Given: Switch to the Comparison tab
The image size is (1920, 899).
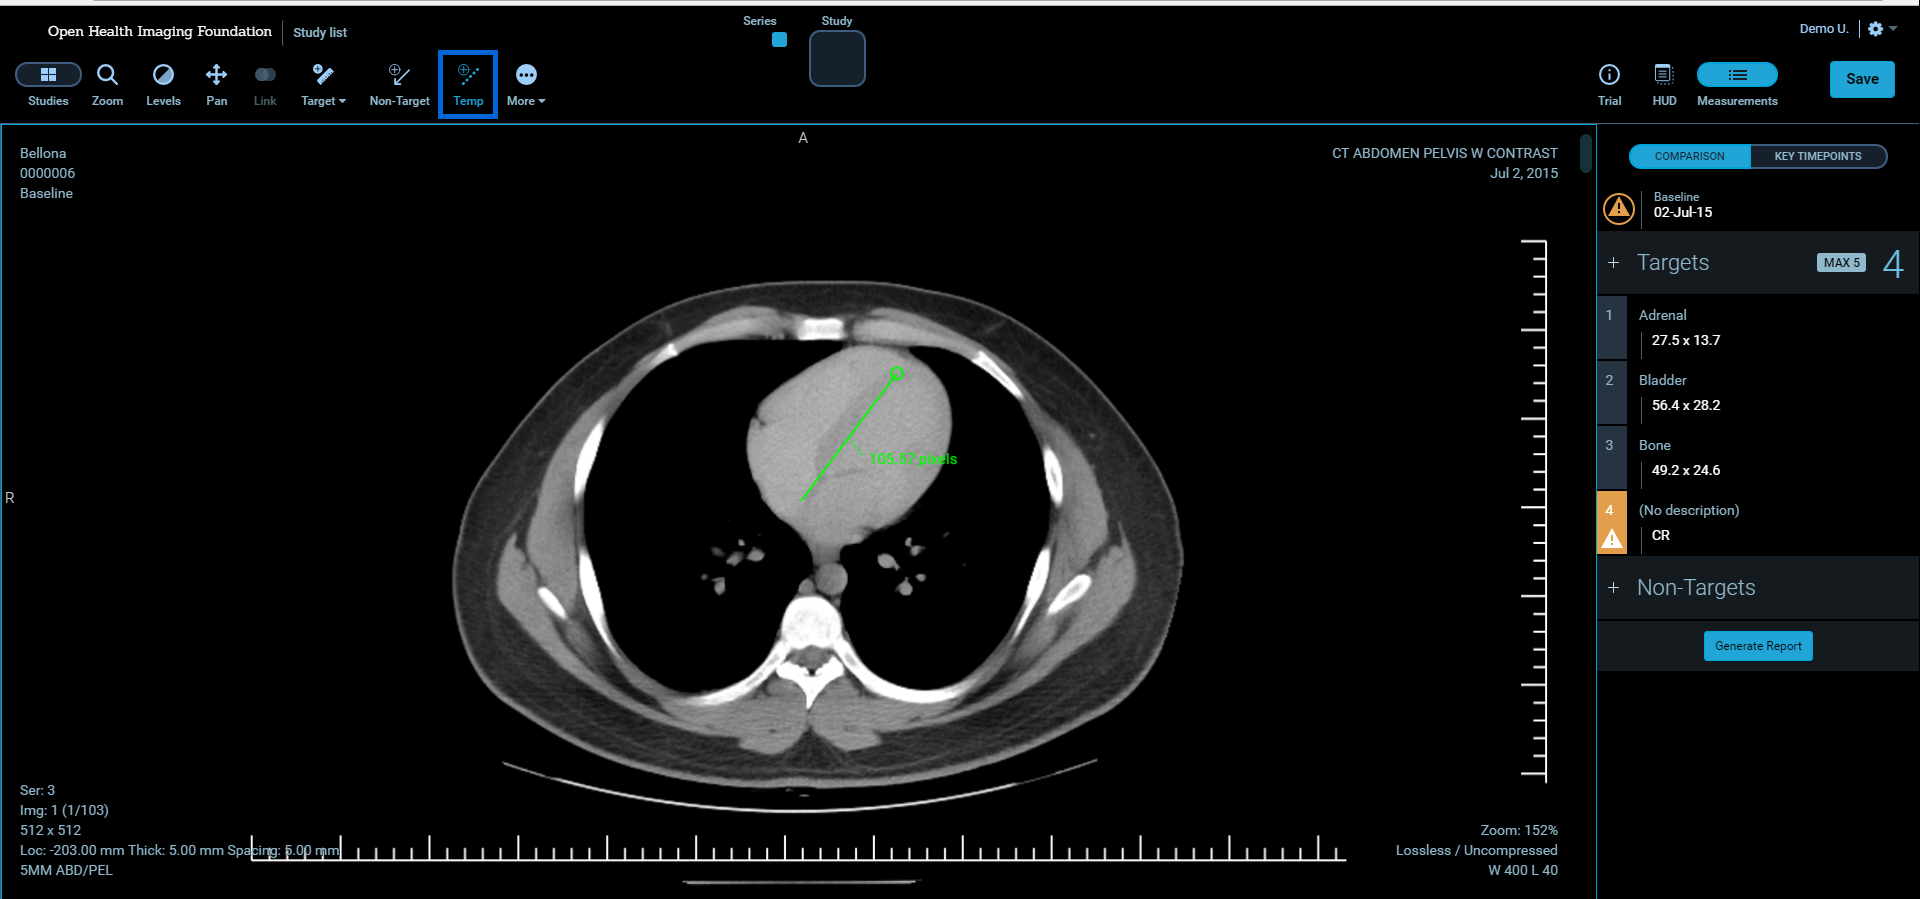Looking at the screenshot, I should (x=1689, y=156).
